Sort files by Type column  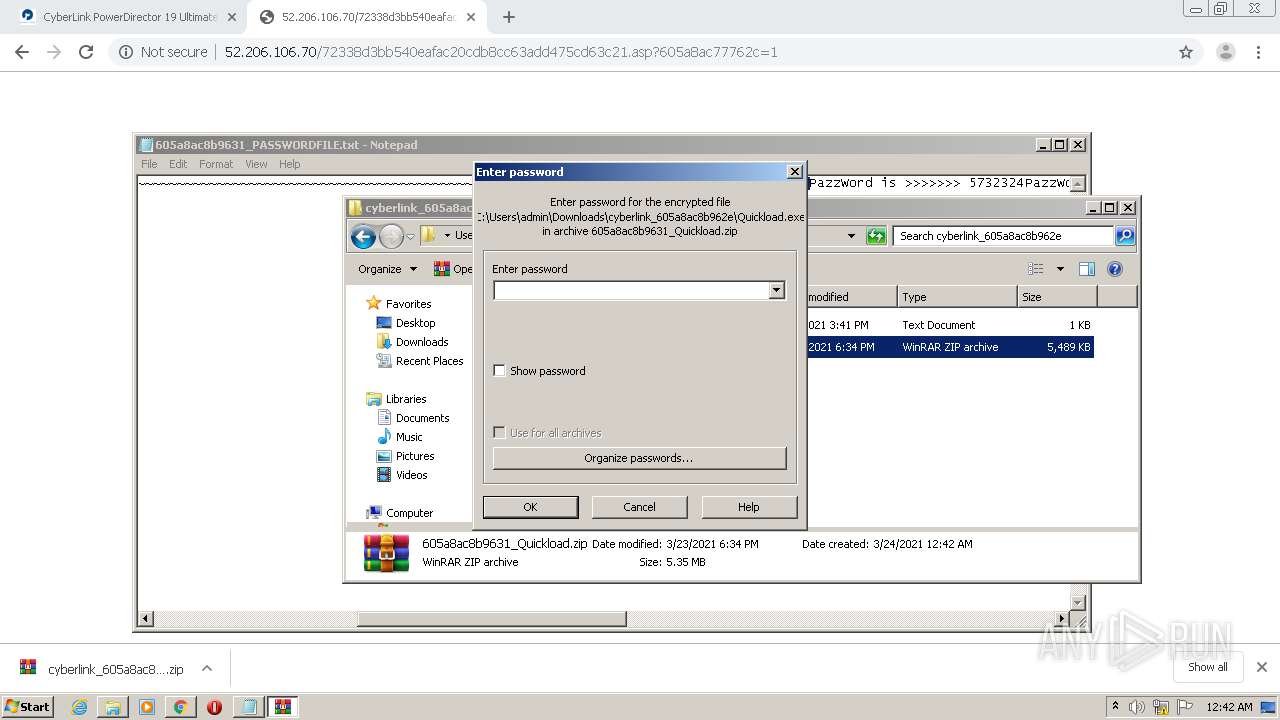[x=957, y=297]
